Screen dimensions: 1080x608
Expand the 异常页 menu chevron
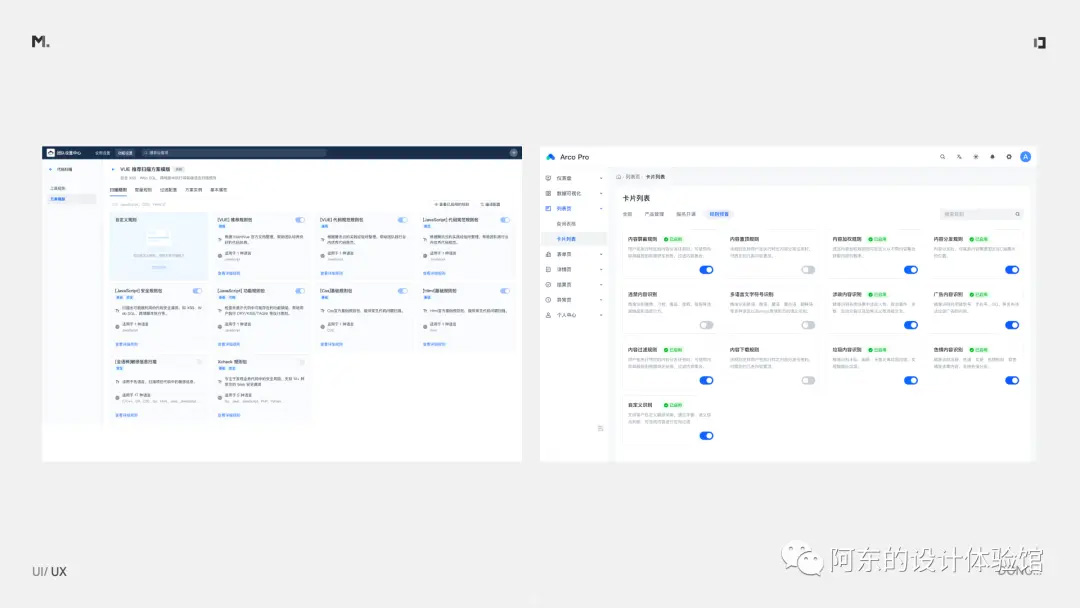(x=601, y=300)
